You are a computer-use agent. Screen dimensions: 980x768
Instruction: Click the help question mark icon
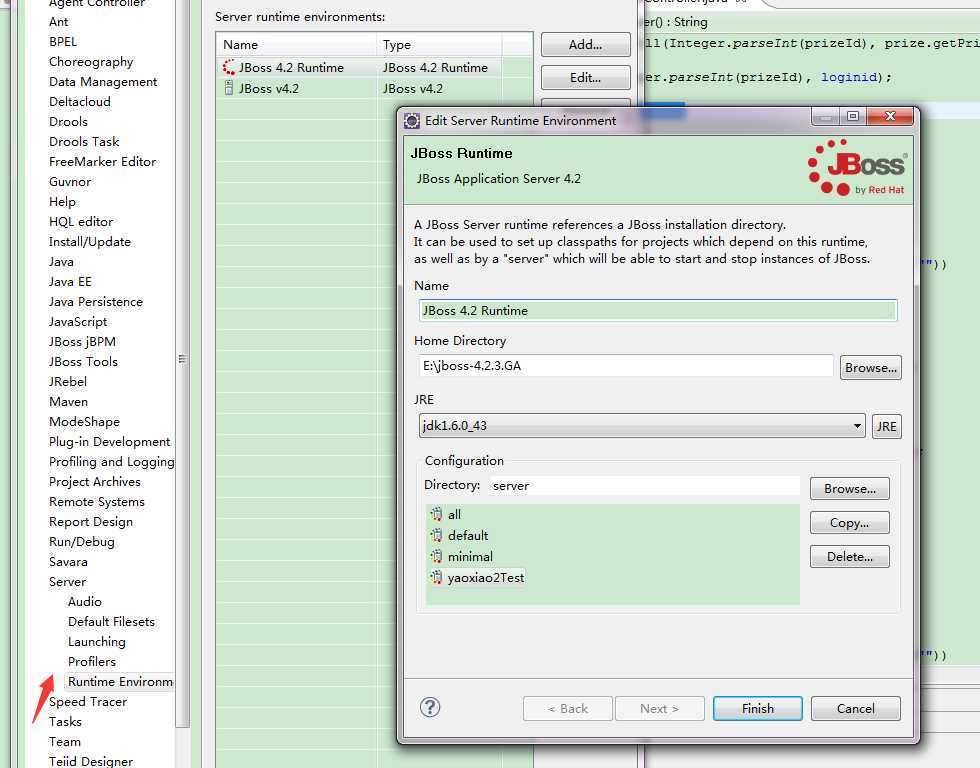(430, 707)
